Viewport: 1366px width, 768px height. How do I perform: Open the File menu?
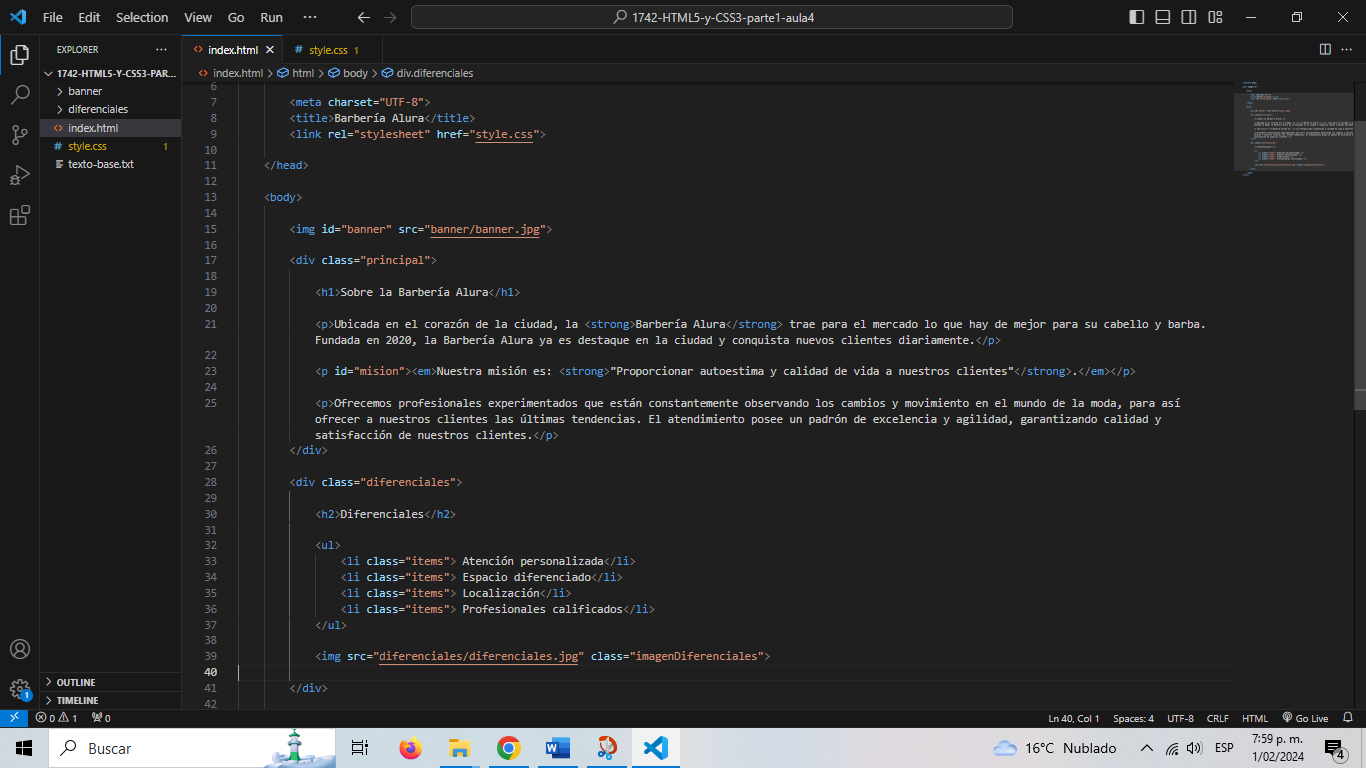[53, 17]
